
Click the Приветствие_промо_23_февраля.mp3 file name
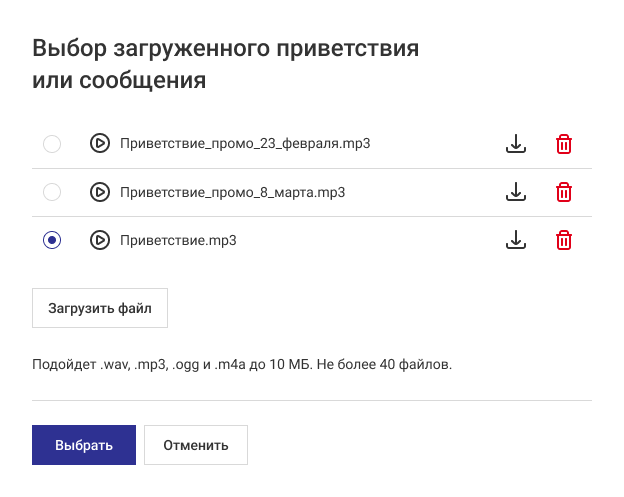pyautogui.click(x=245, y=144)
